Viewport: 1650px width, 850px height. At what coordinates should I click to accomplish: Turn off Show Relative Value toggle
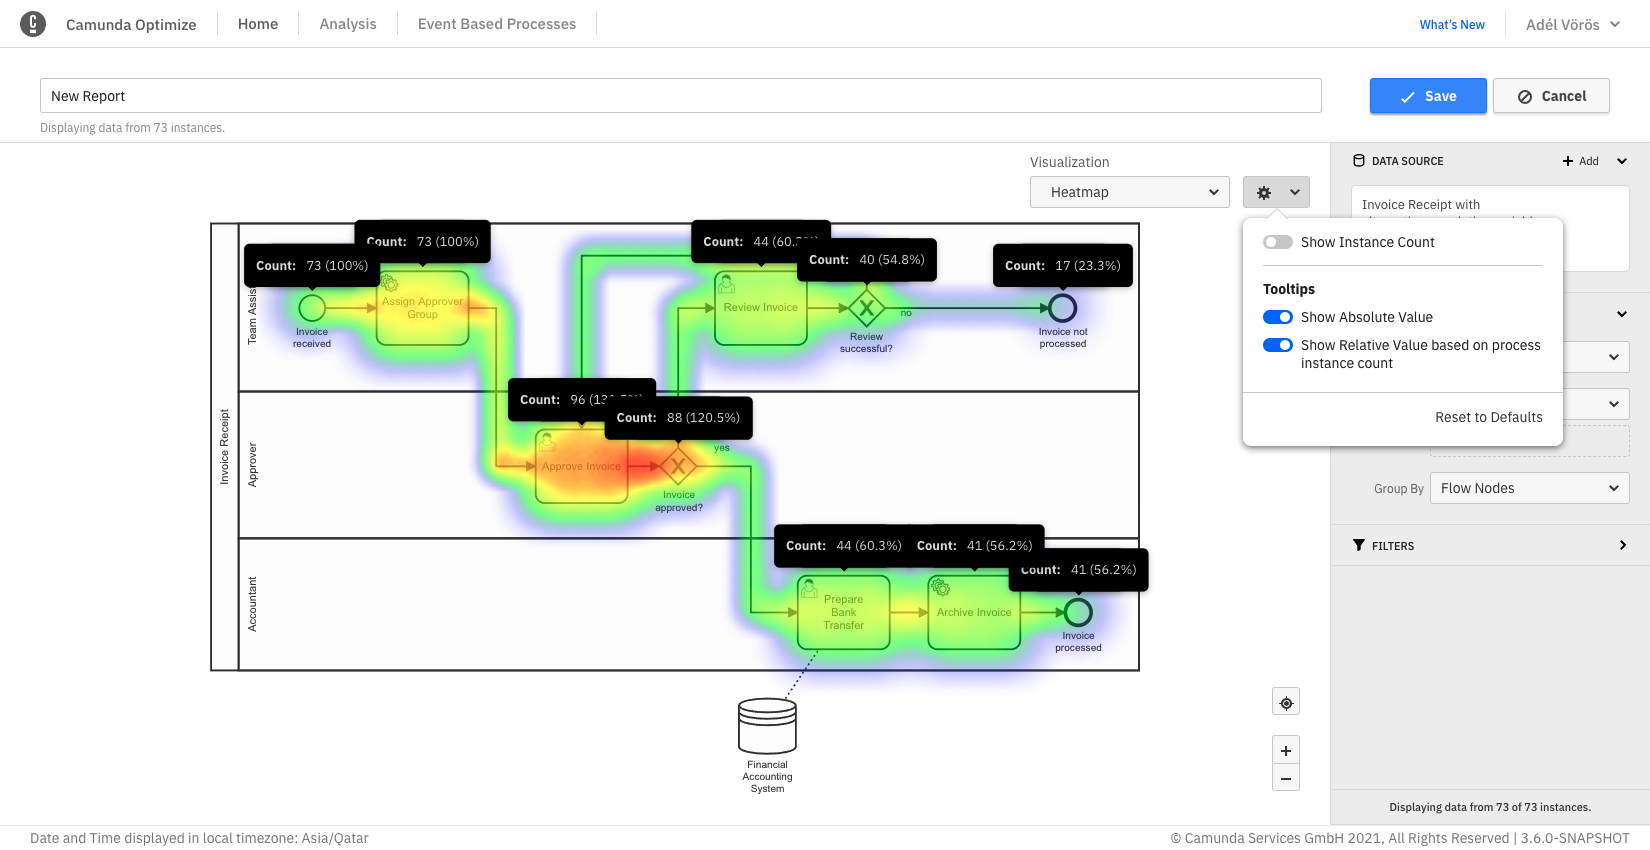(1277, 345)
